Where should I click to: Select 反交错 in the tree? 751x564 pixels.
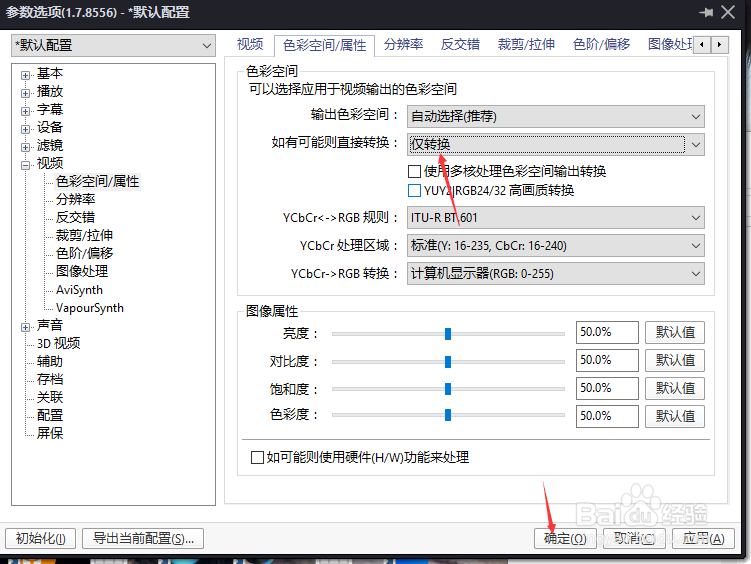click(75, 217)
